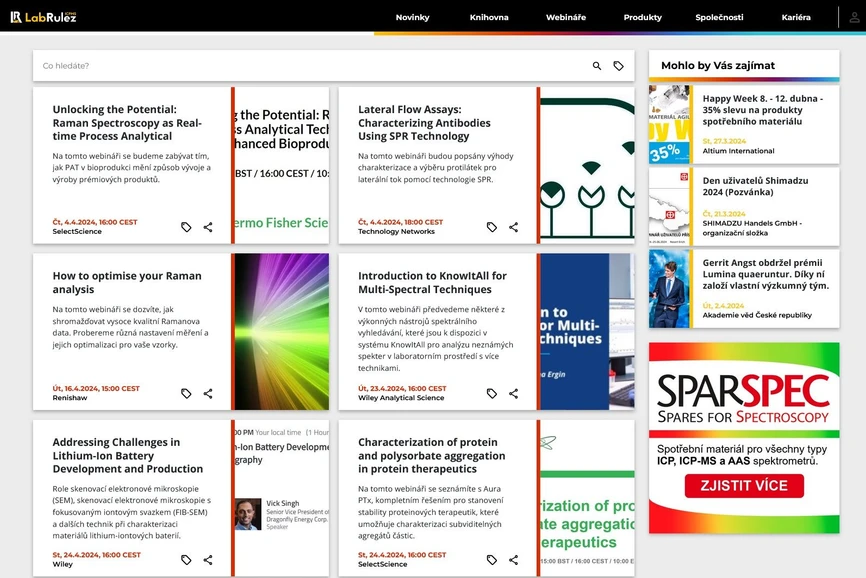This screenshot has height=578, width=866.
Task: Share the Introduction to KnowItAll webinar
Action: 514,394
